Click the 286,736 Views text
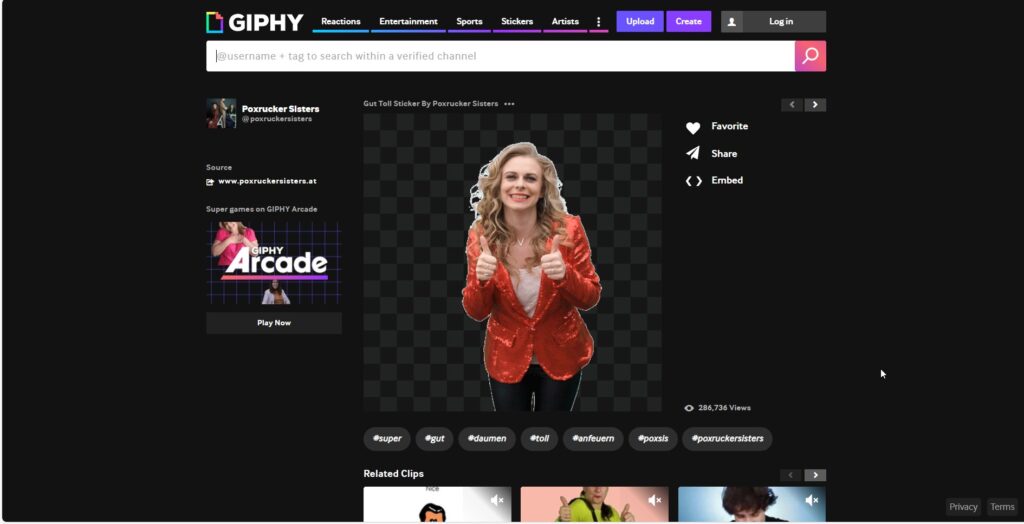 [724, 408]
